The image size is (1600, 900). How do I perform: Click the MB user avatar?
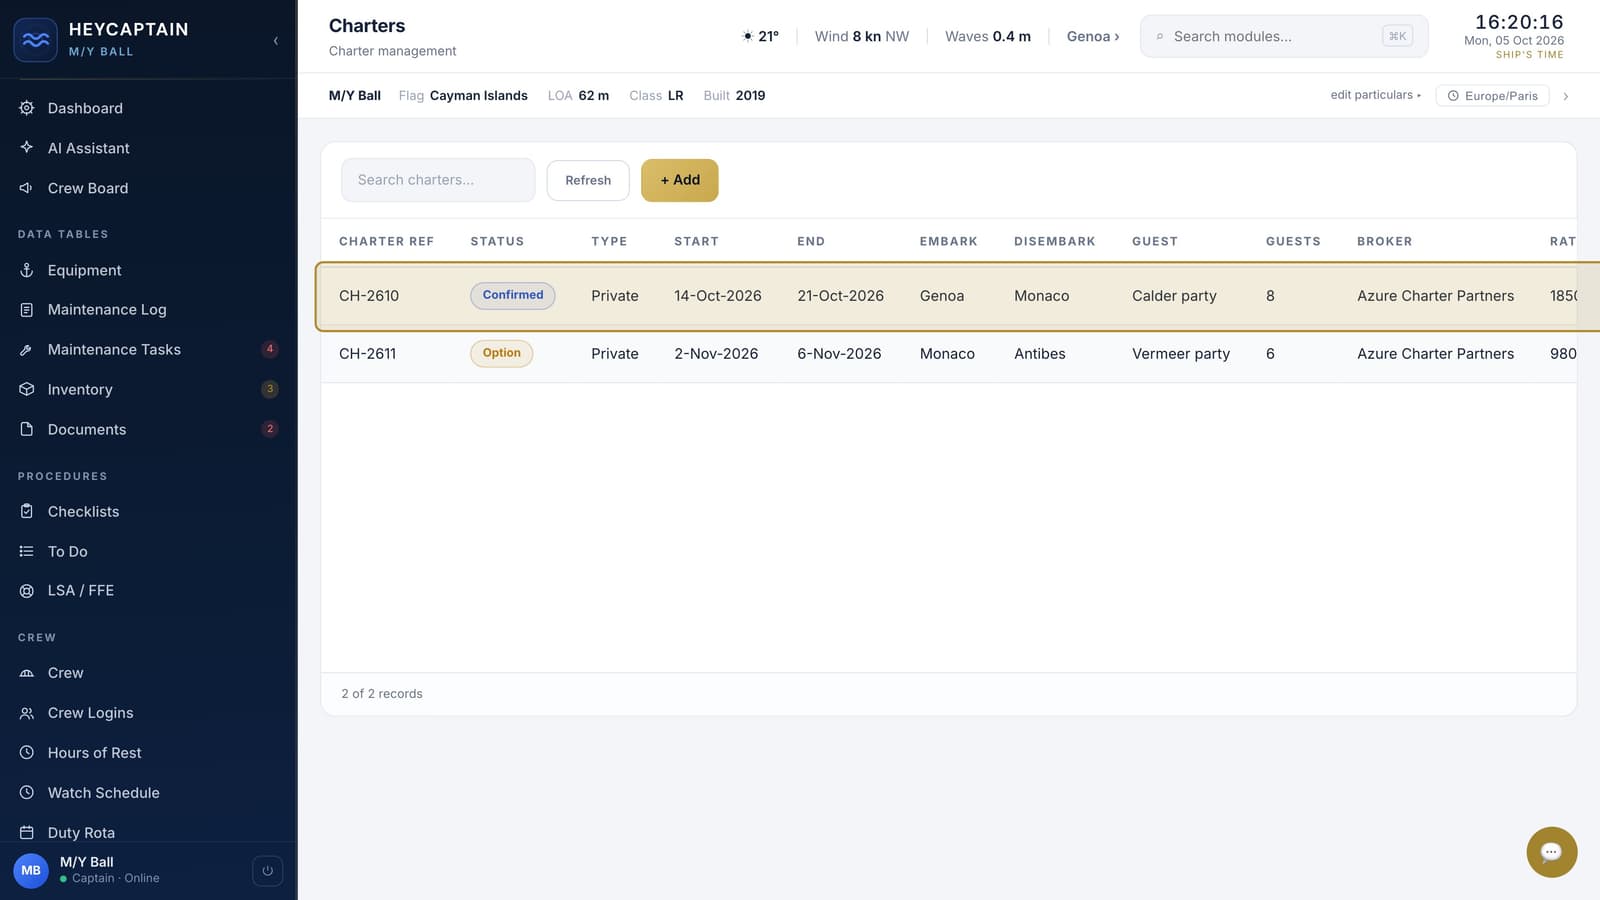(x=31, y=870)
